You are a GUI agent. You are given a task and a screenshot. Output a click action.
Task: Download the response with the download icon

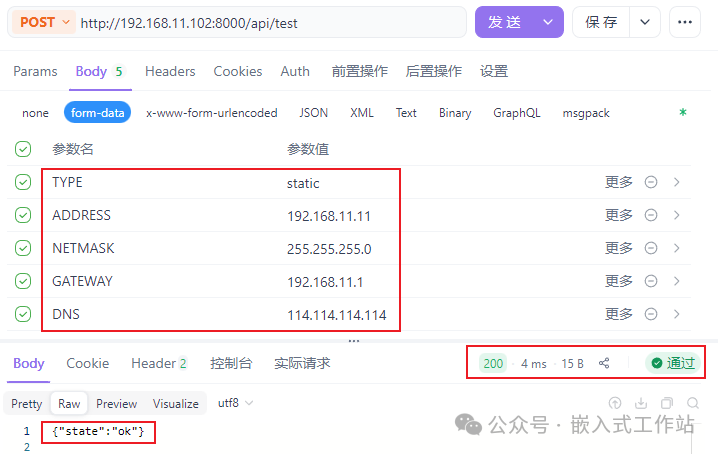tap(641, 403)
